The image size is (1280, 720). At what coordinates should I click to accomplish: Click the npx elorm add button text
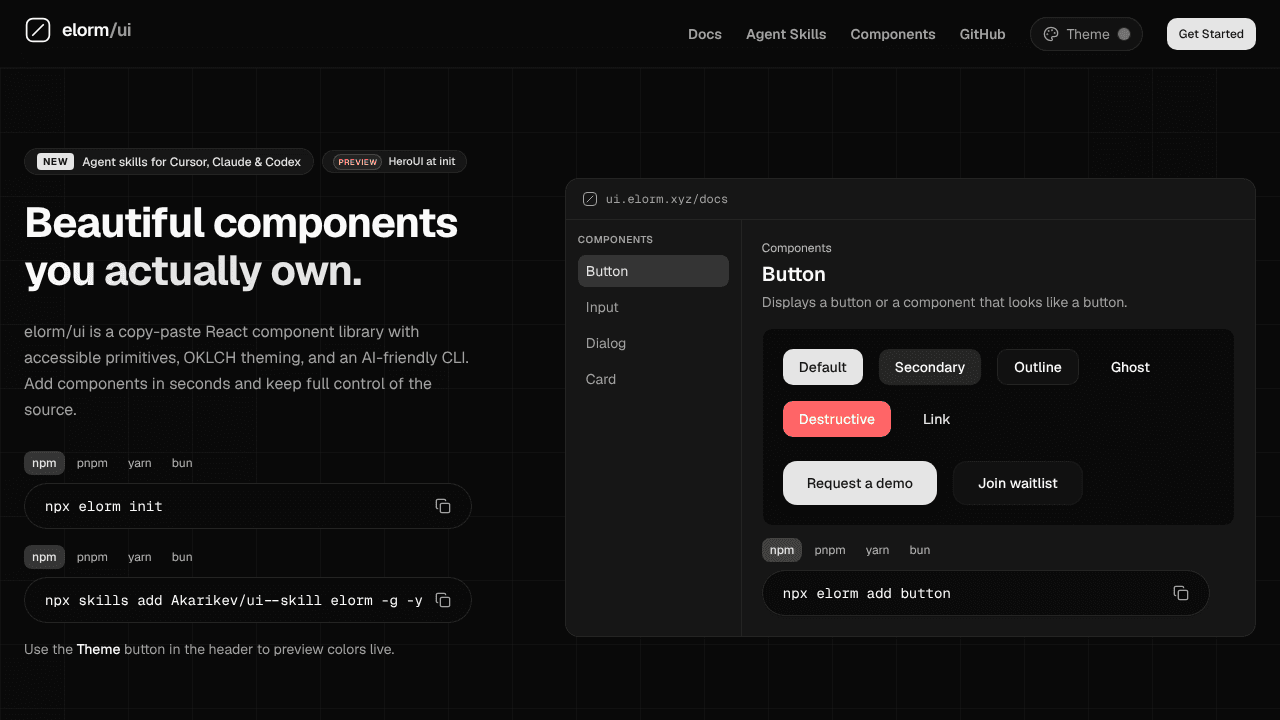click(867, 593)
